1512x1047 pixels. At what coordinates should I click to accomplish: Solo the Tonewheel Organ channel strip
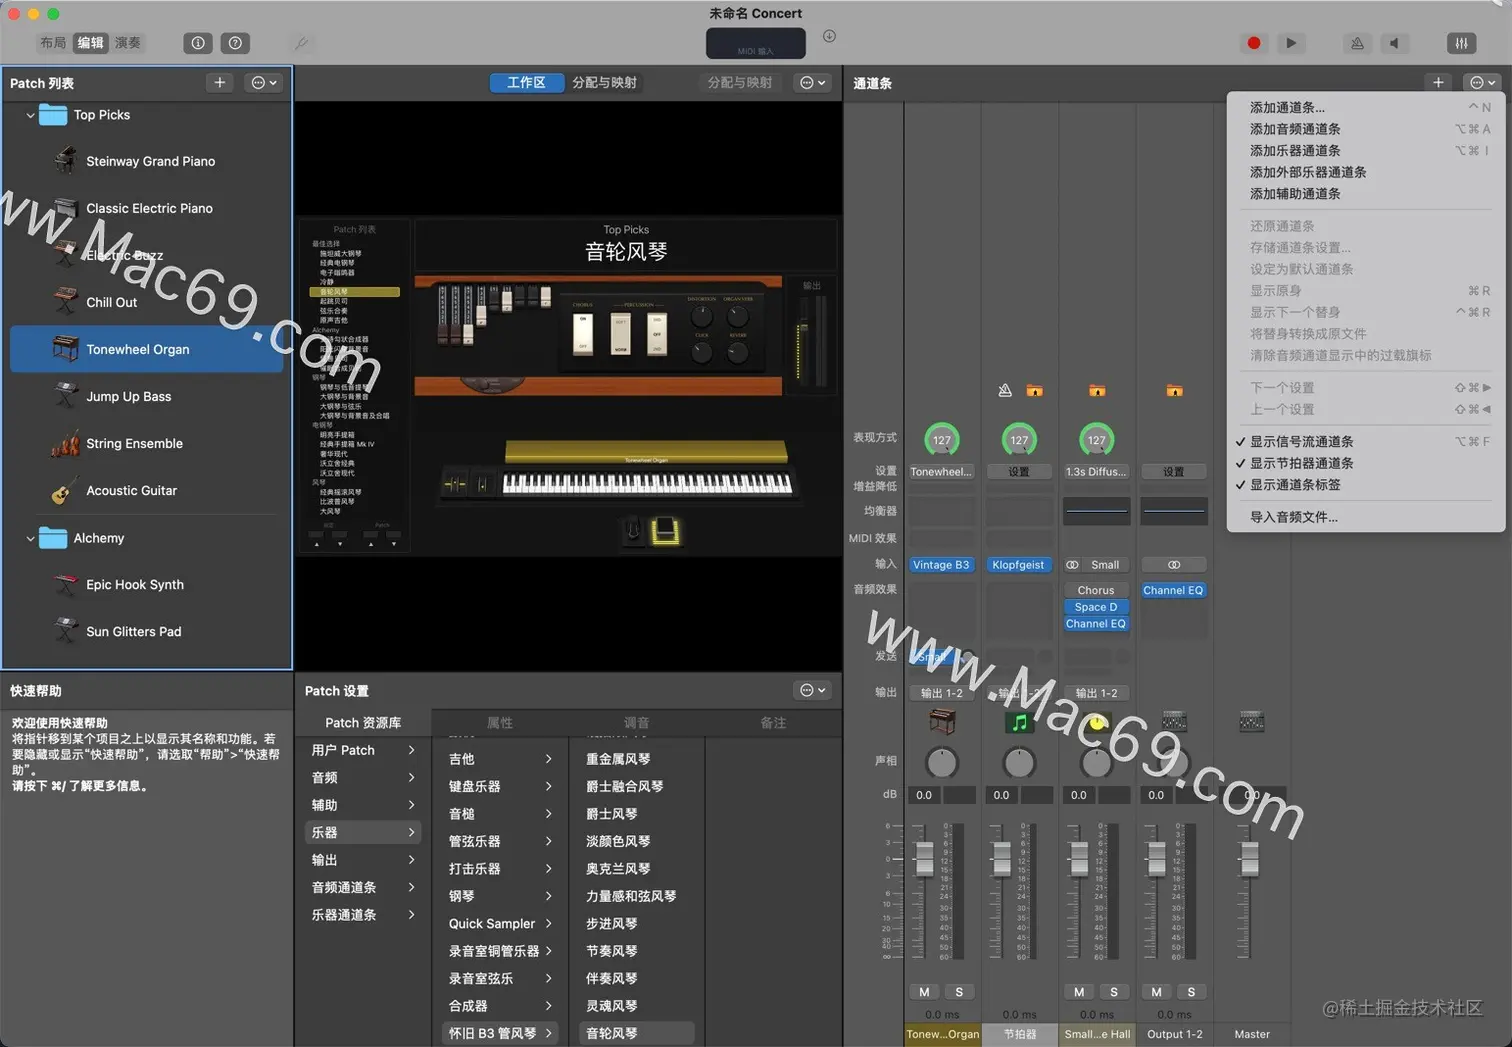[x=960, y=992]
